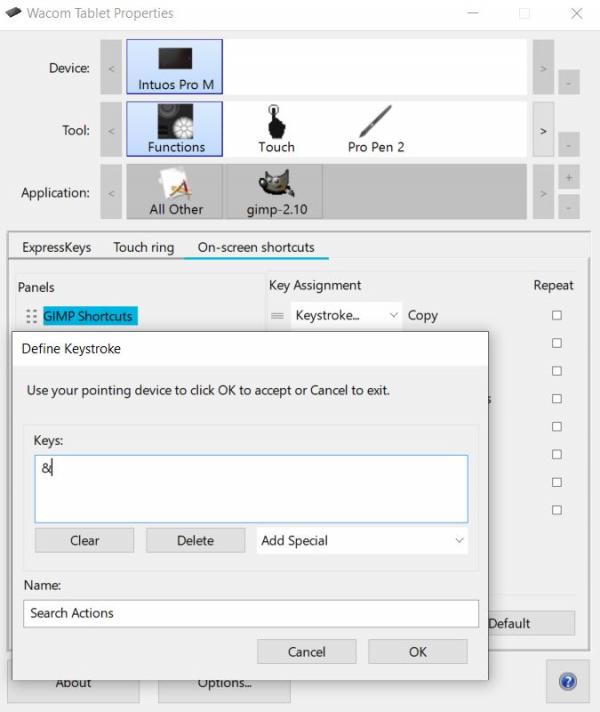Switch to the ExpressKeys tab
600x712 pixels.
[x=57, y=247]
